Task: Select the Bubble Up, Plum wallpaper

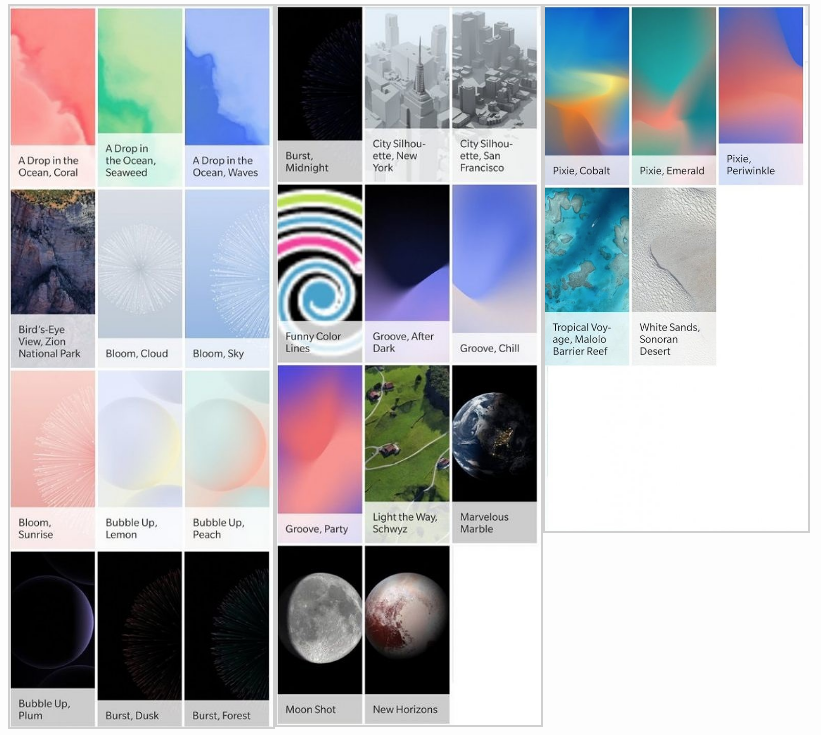Action: (53, 639)
